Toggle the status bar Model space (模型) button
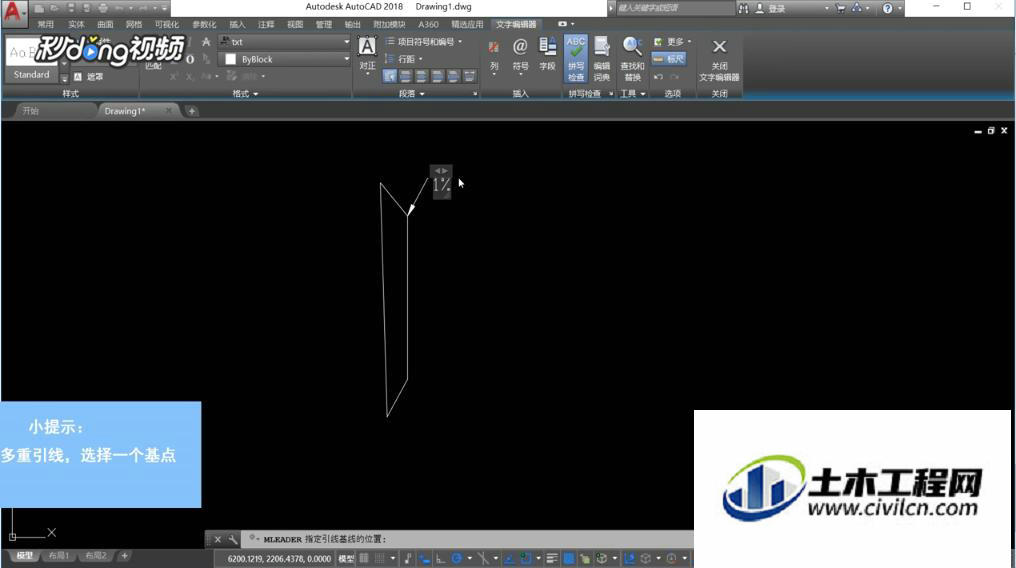The image size is (1016, 568). coord(346,558)
